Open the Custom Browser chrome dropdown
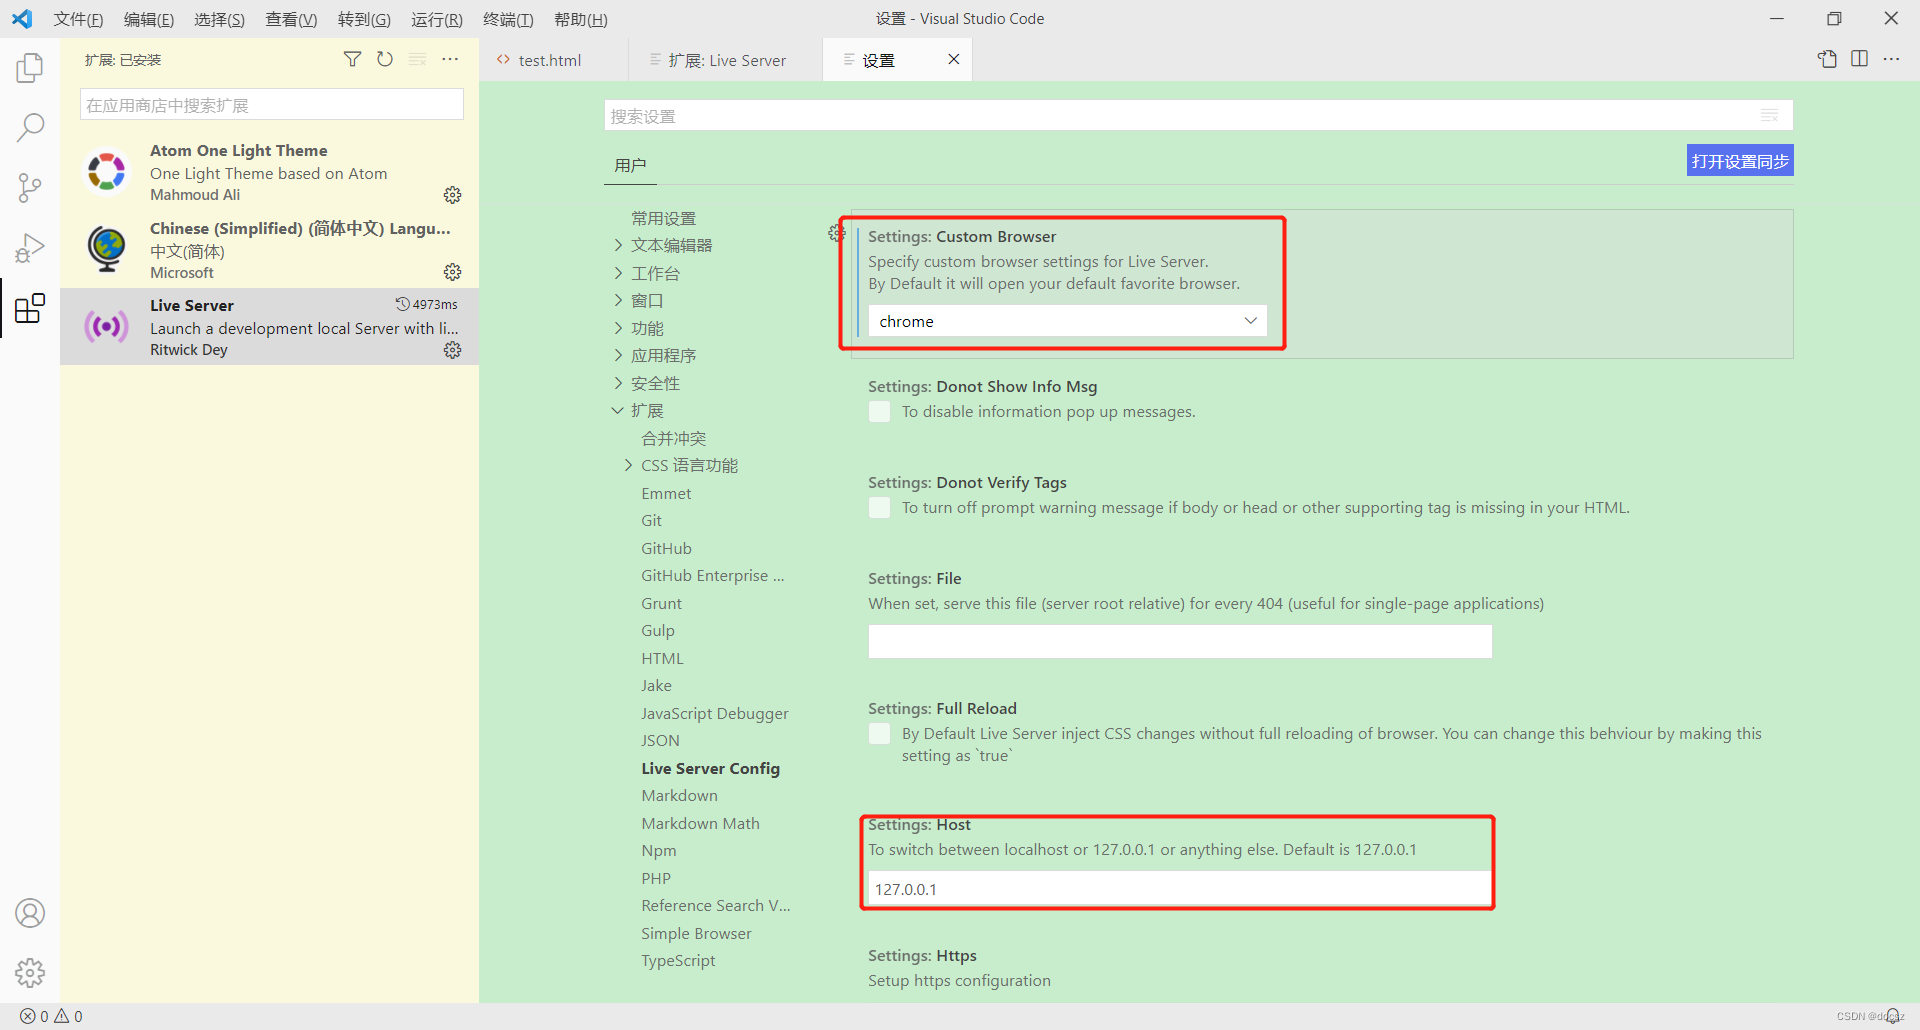Screen dimensions: 1920x1030 [1067, 321]
